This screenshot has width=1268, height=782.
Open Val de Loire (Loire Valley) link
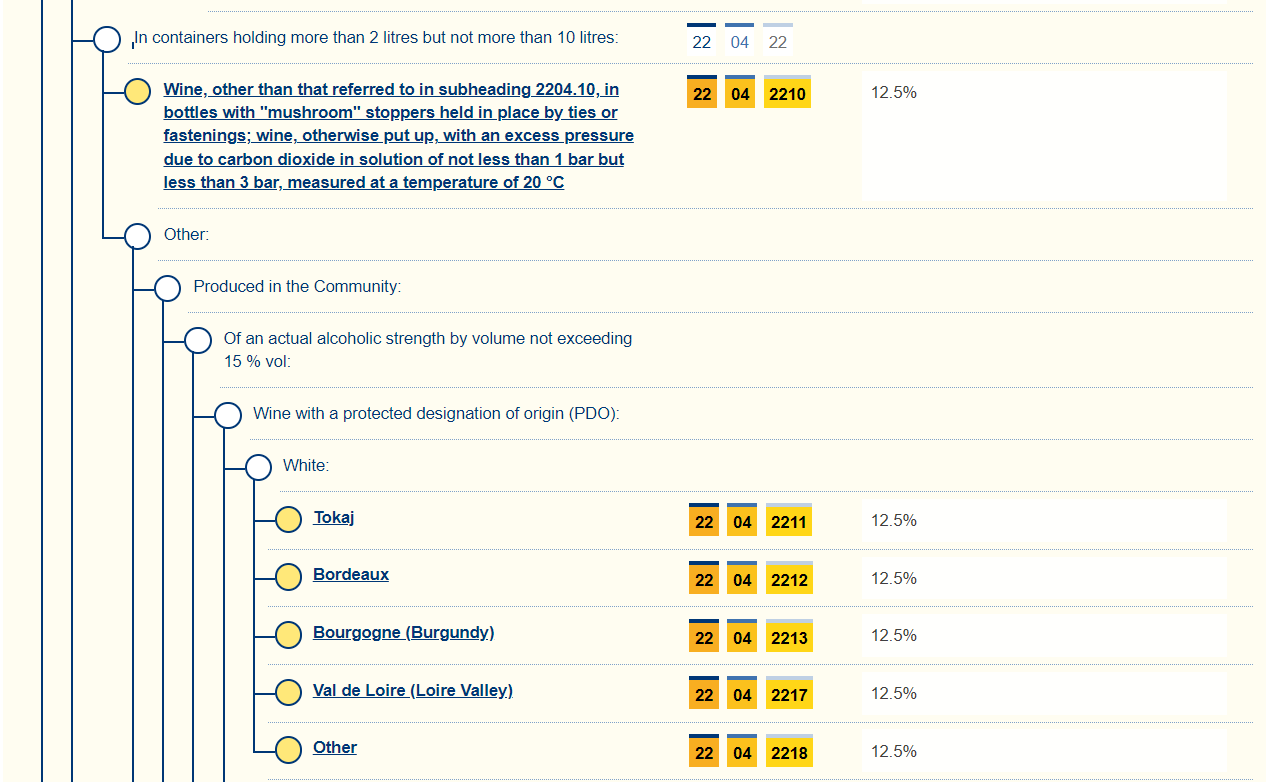412,690
